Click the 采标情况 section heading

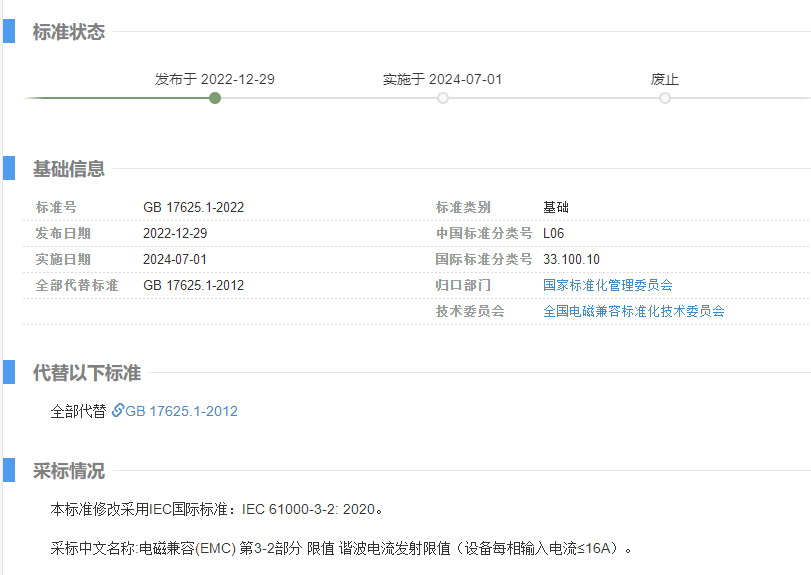click(x=69, y=471)
